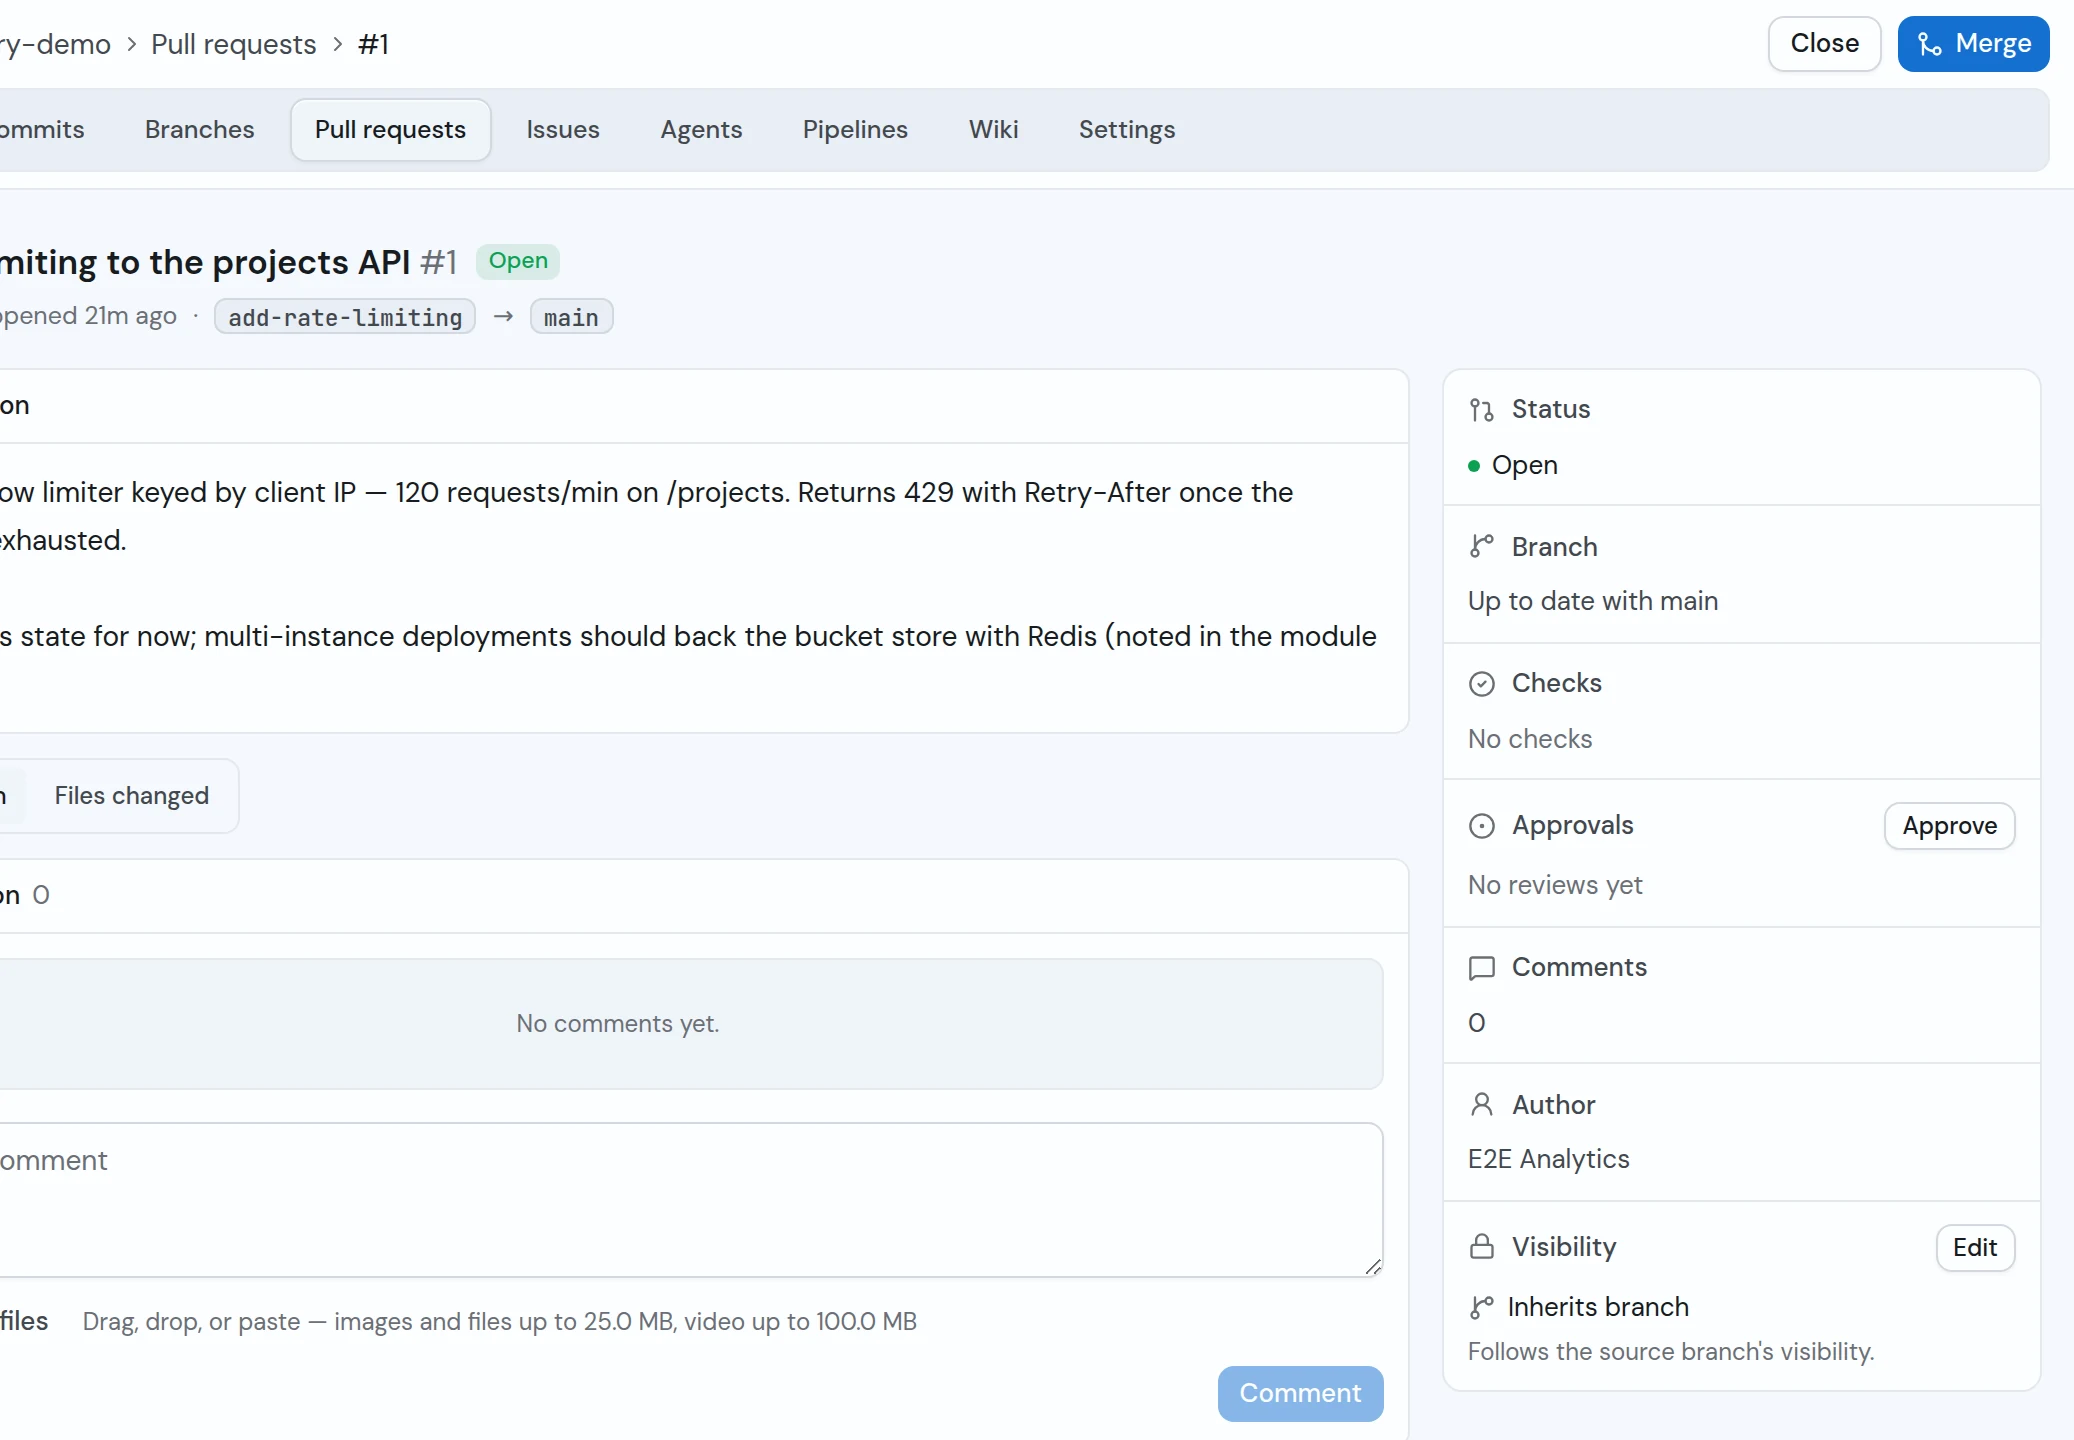The height and width of the screenshot is (1440, 2074).
Task: Open the Pull requests breadcrumb link
Action: (233, 44)
